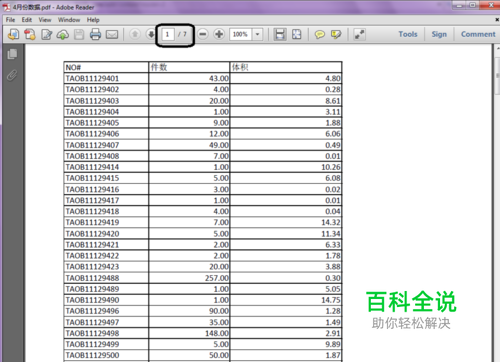Click the value 8.61
This screenshot has height=362, width=500.
tap(333, 101)
